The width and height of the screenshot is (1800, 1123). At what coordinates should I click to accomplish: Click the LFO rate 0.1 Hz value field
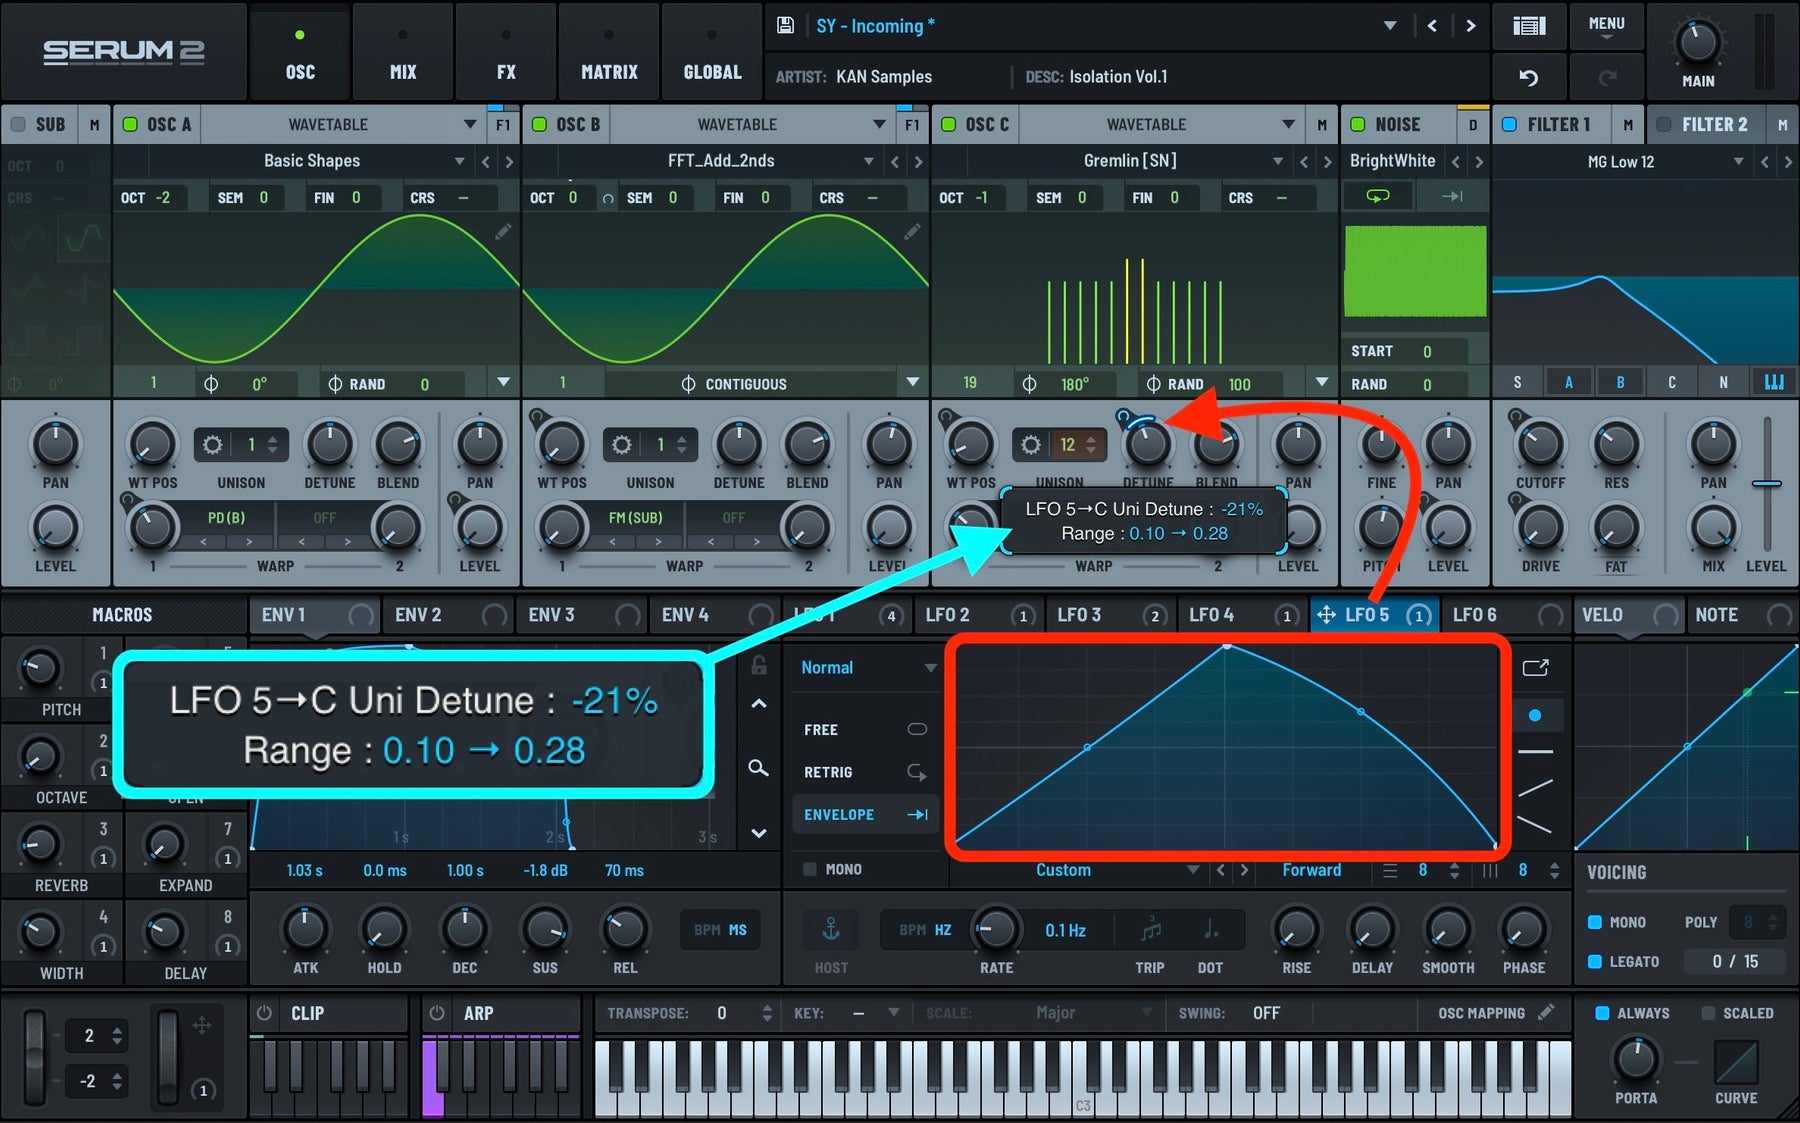tap(1065, 930)
